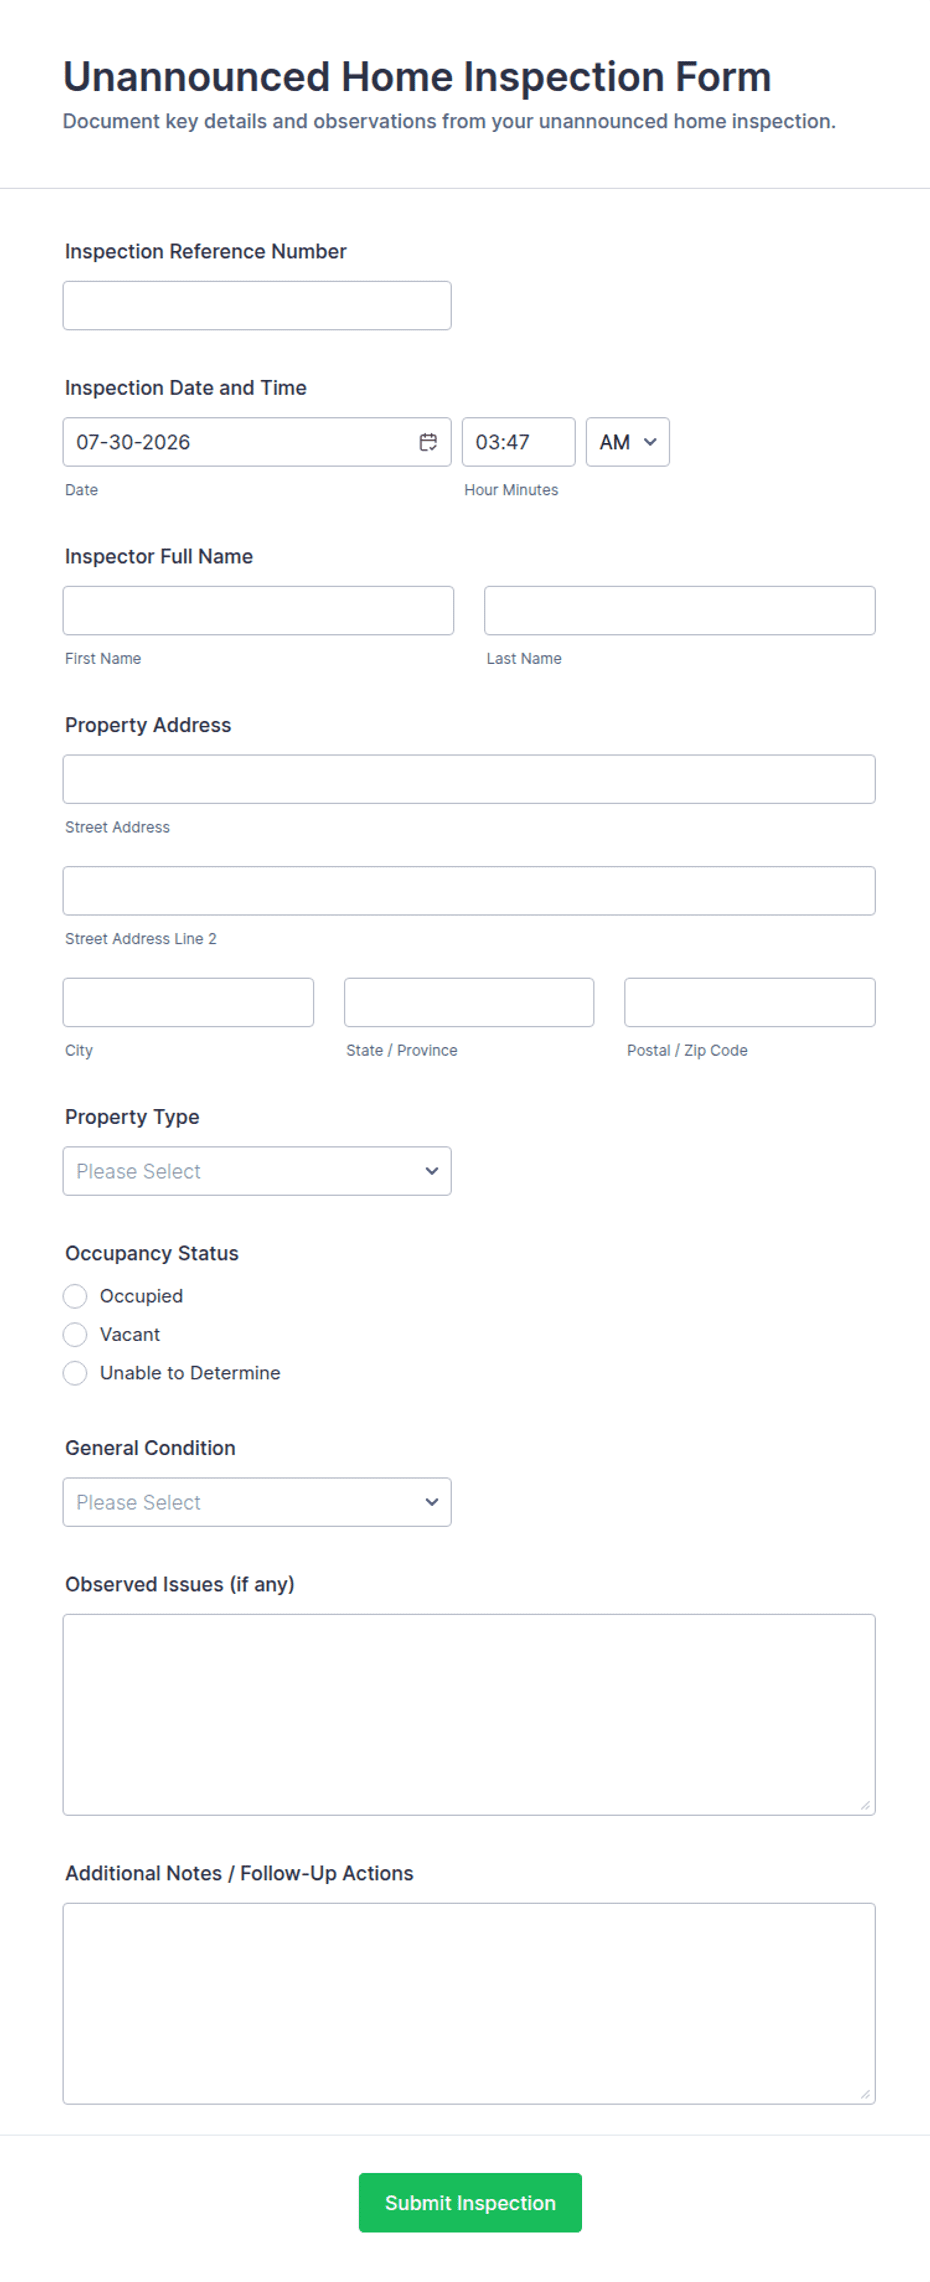
Task: Focus the State / Province field
Action: click(x=469, y=1002)
